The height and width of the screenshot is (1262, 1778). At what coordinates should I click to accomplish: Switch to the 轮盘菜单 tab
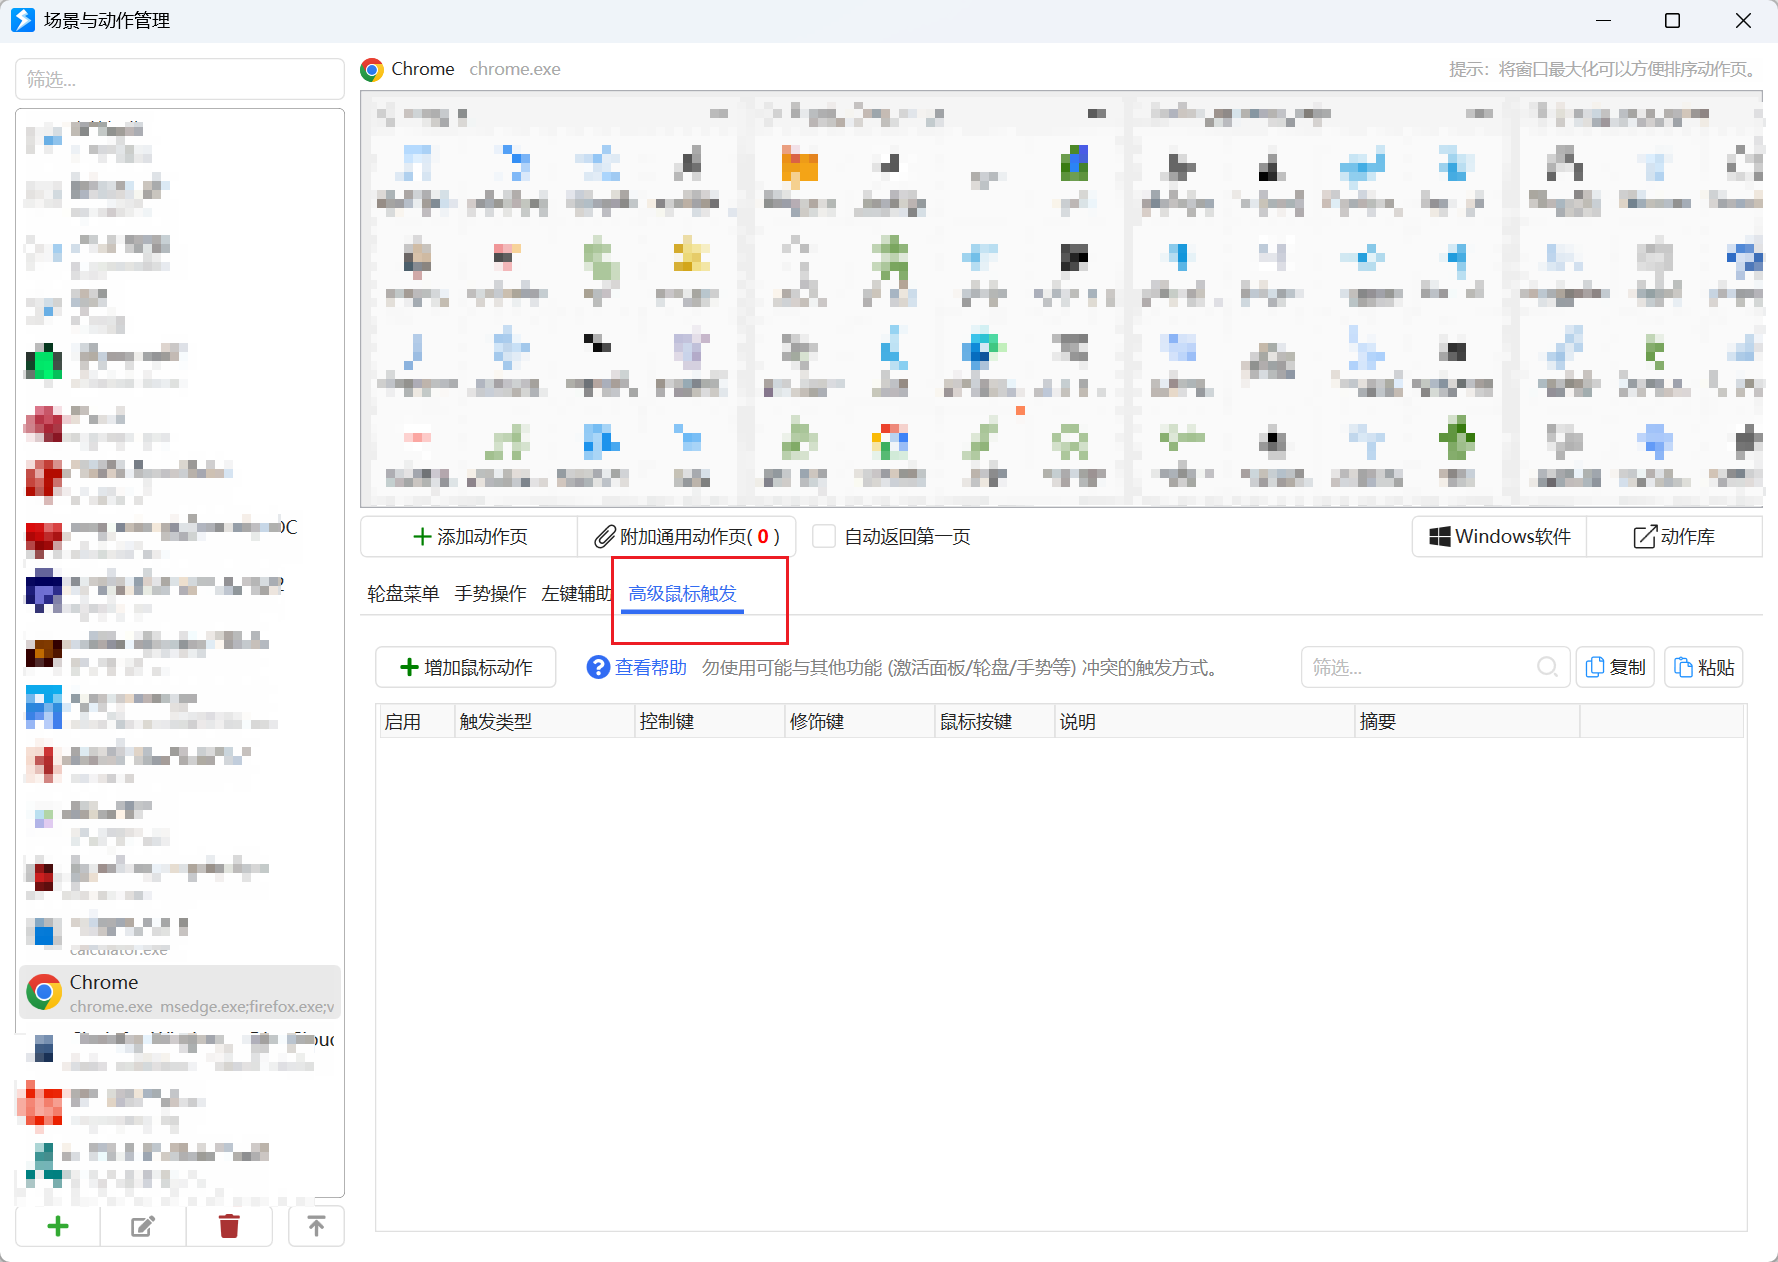pyautogui.click(x=403, y=594)
